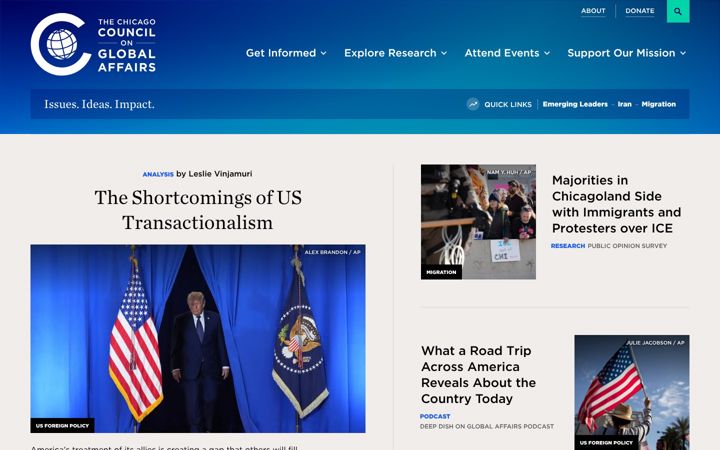Click the search magnifier icon
Viewport: 720px width, 450px height.
(678, 11)
